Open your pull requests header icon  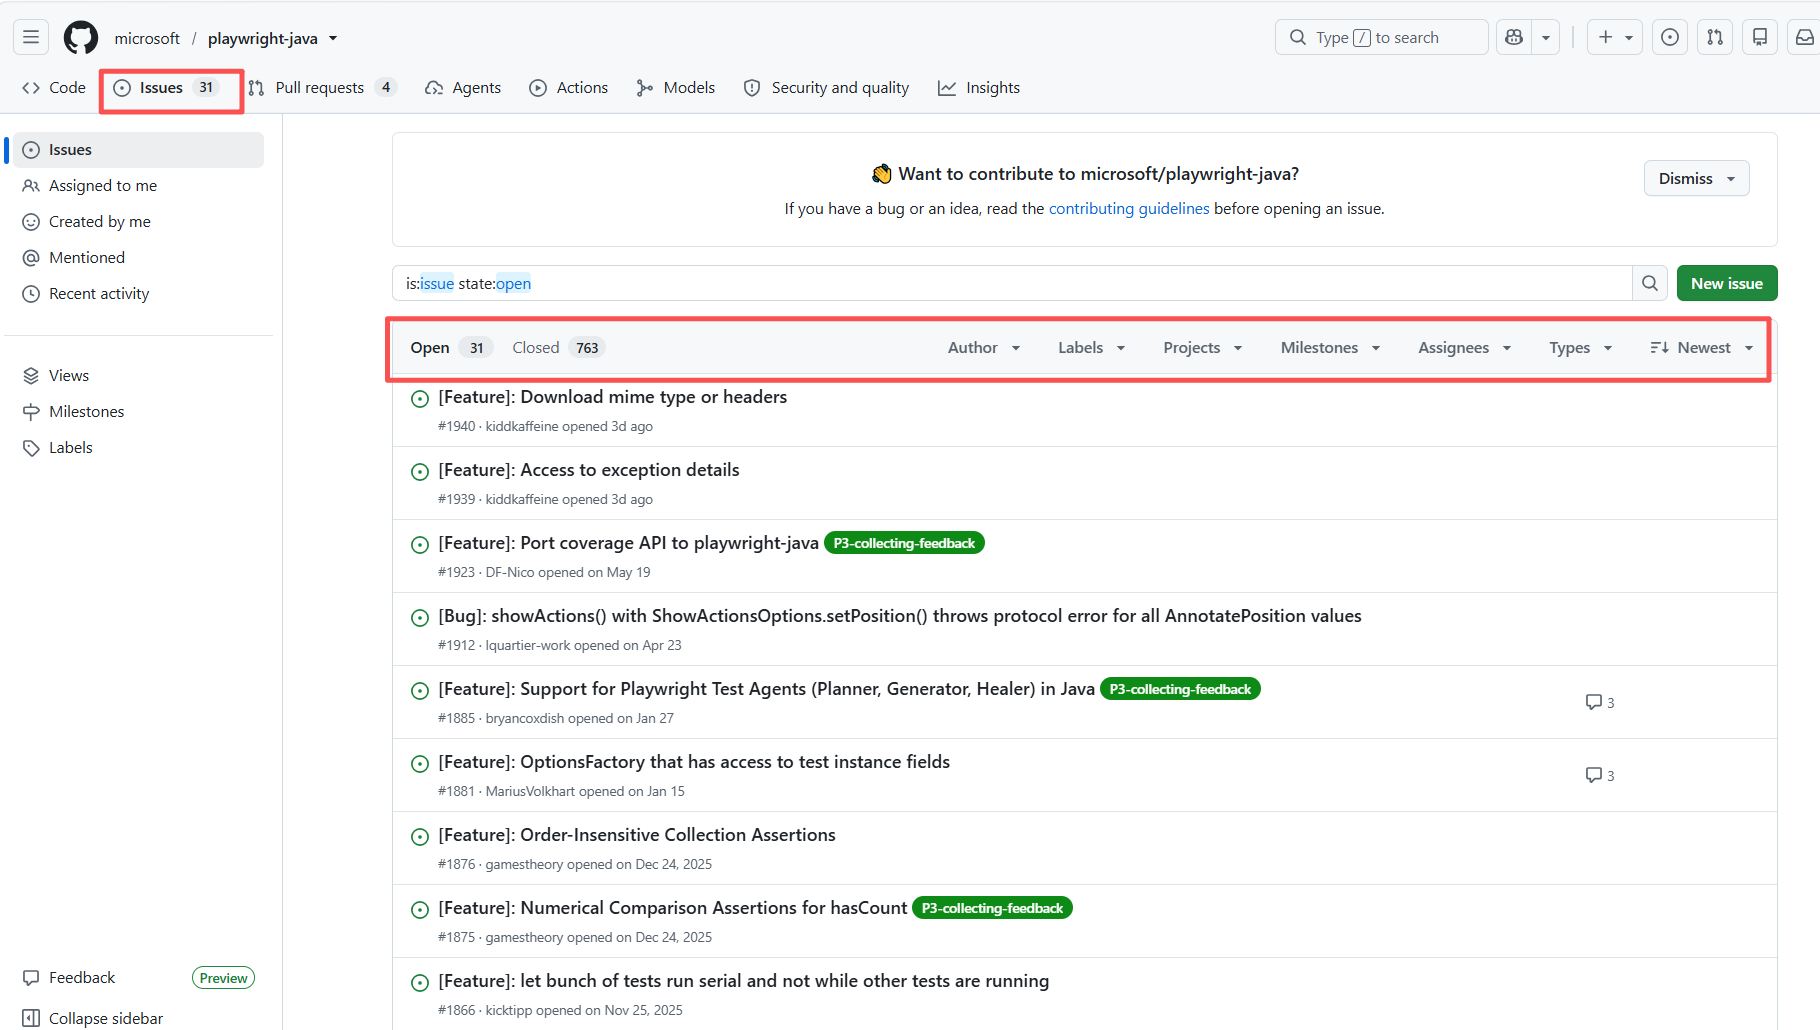(1715, 38)
